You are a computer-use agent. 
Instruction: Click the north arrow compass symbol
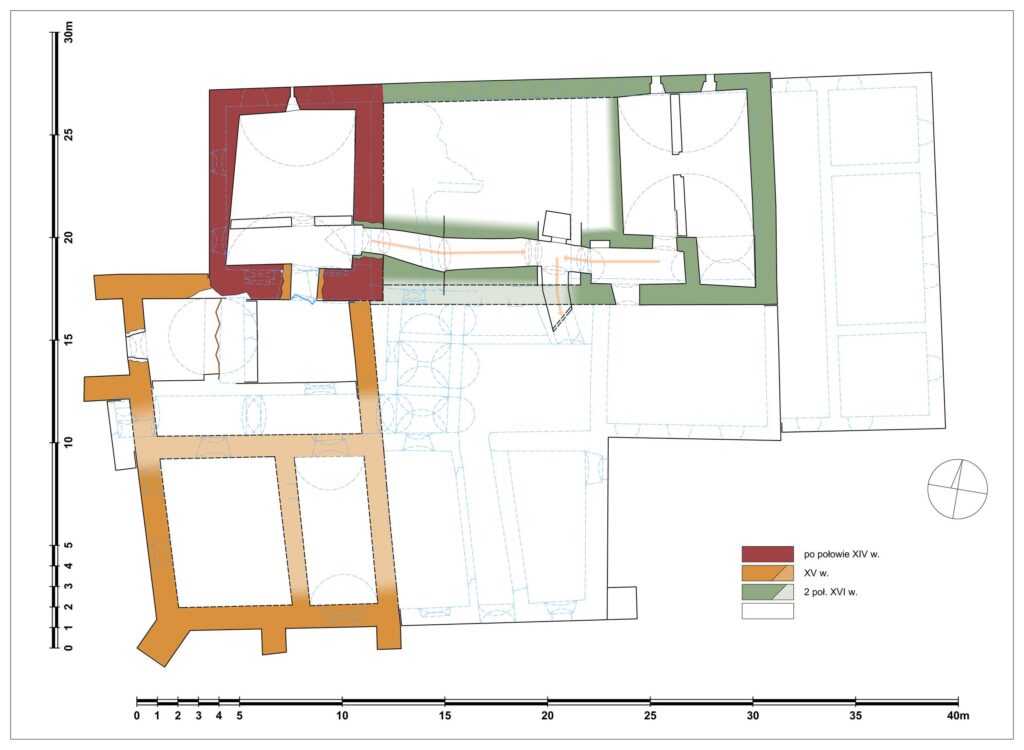pos(958,489)
